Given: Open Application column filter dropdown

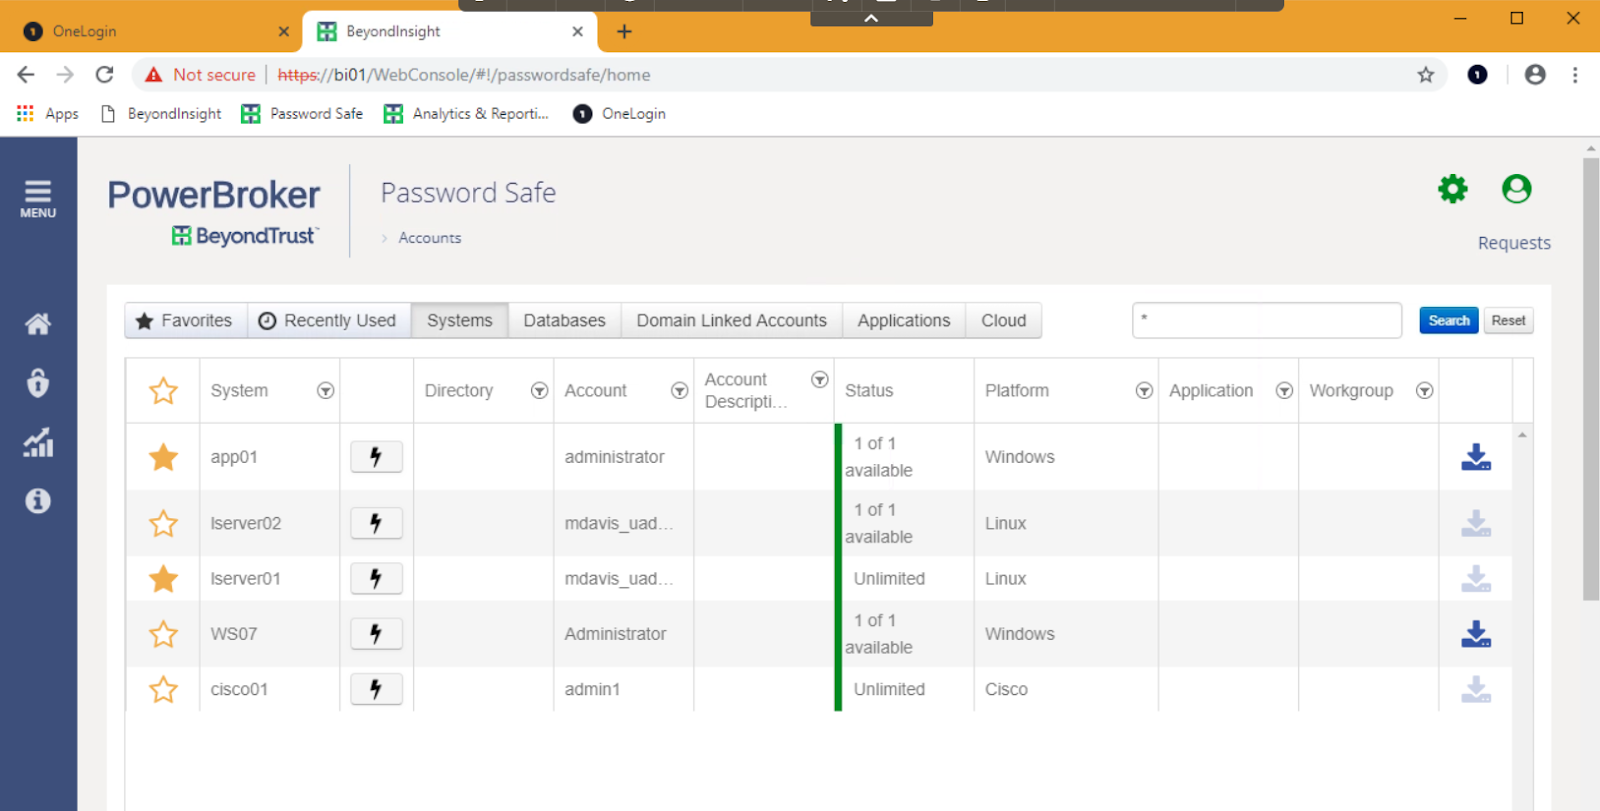Looking at the screenshot, I should [x=1284, y=391].
